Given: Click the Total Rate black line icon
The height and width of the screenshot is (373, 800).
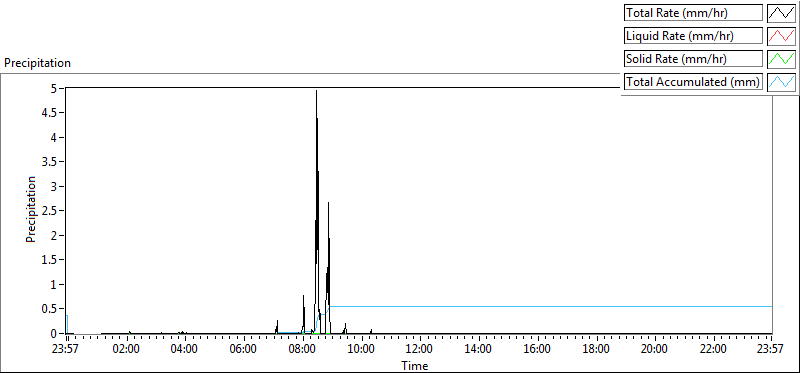Looking at the screenshot, I should (781, 13).
